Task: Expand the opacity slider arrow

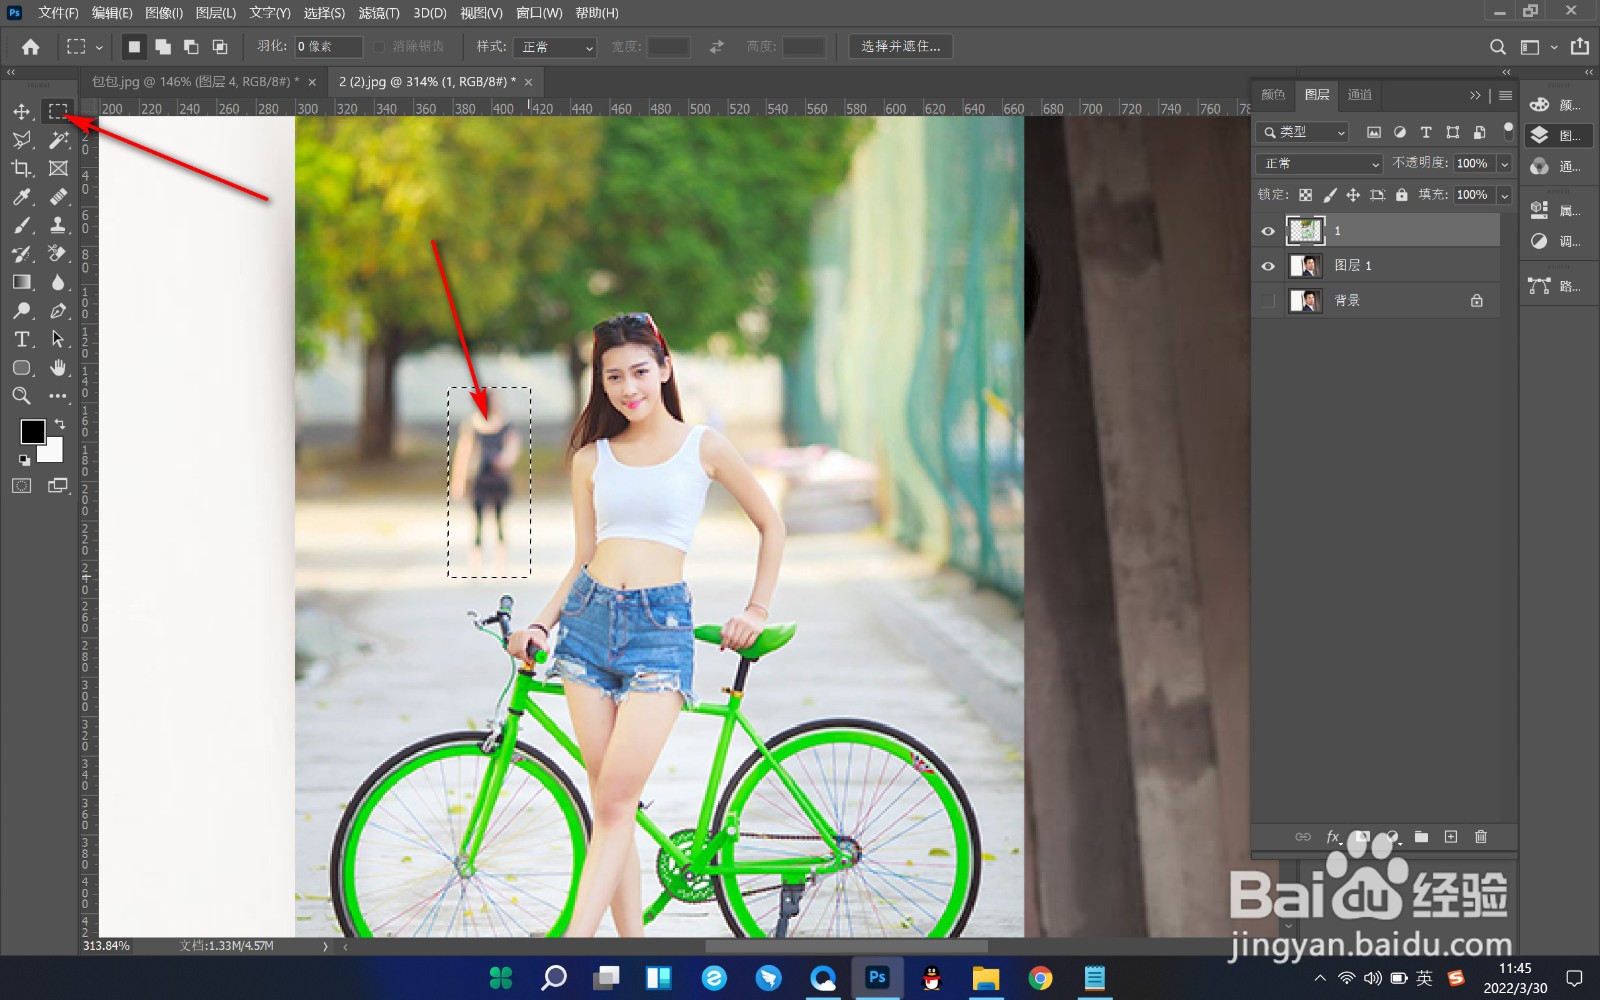Action: point(1504,164)
